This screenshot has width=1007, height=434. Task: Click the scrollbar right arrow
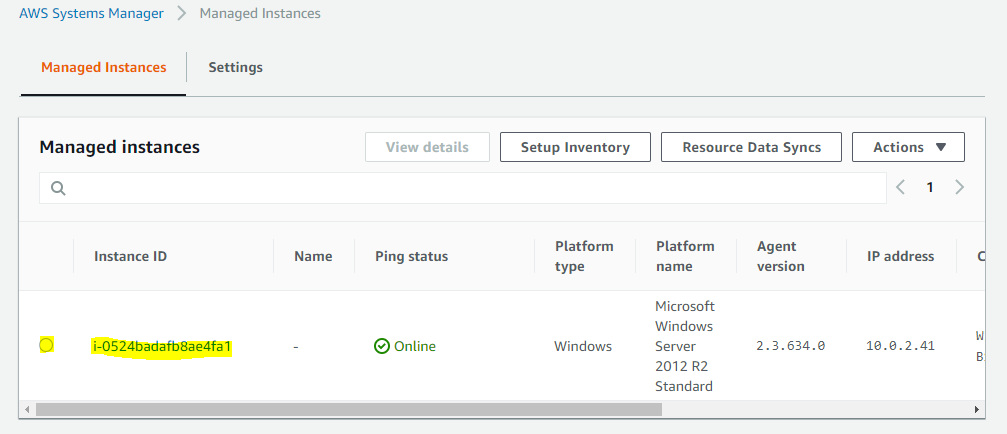pos(977,409)
